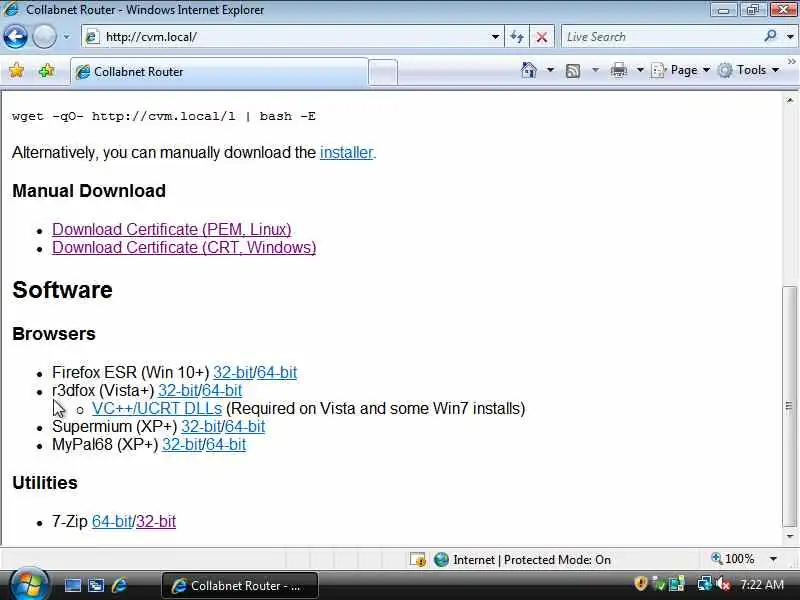Click the Safely Remove Hardware tray icon
This screenshot has width=800, height=600.
(x=658, y=584)
